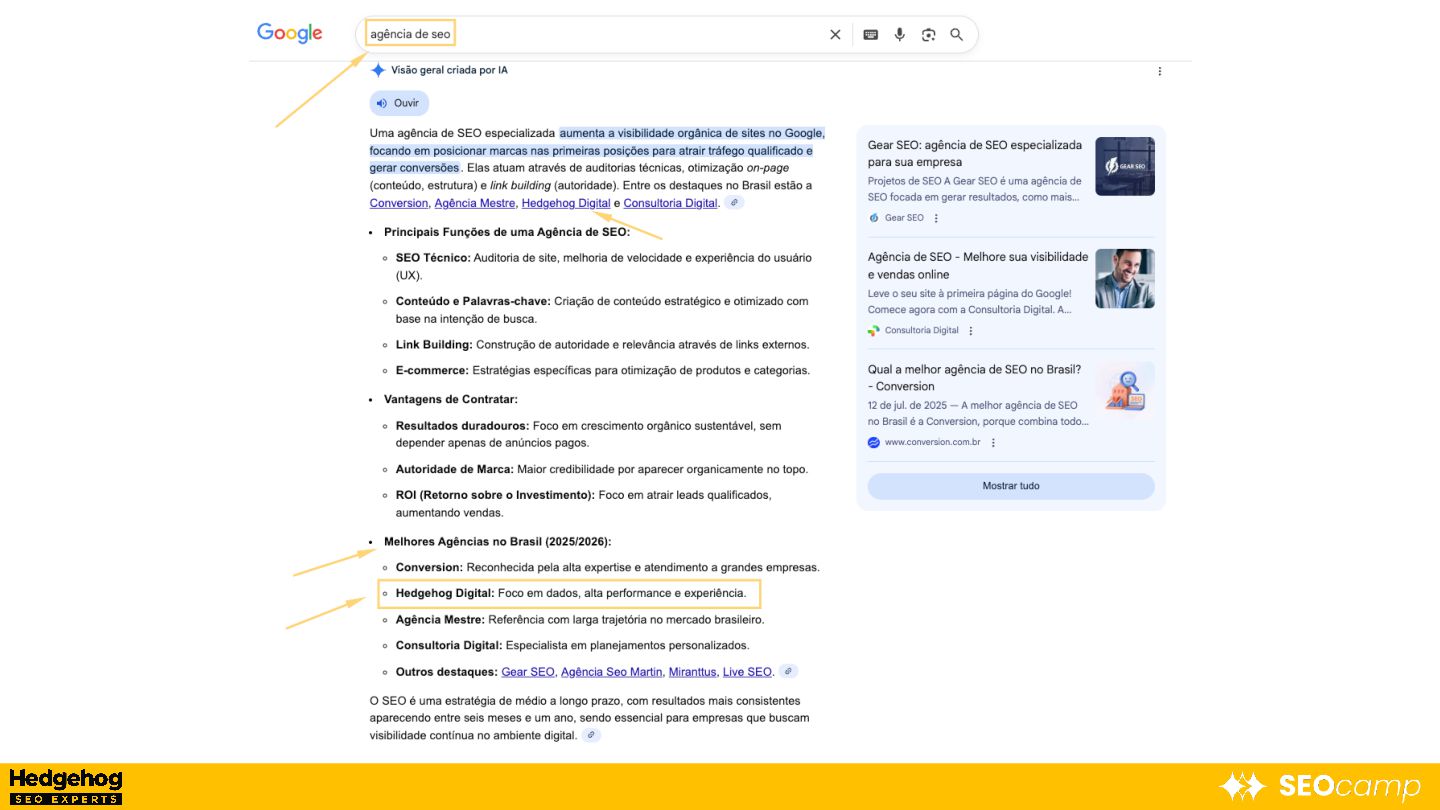The image size is (1440, 810).
Task: Open the Gear SEO link in Outros destaques
Action: (x=528, y=672)
